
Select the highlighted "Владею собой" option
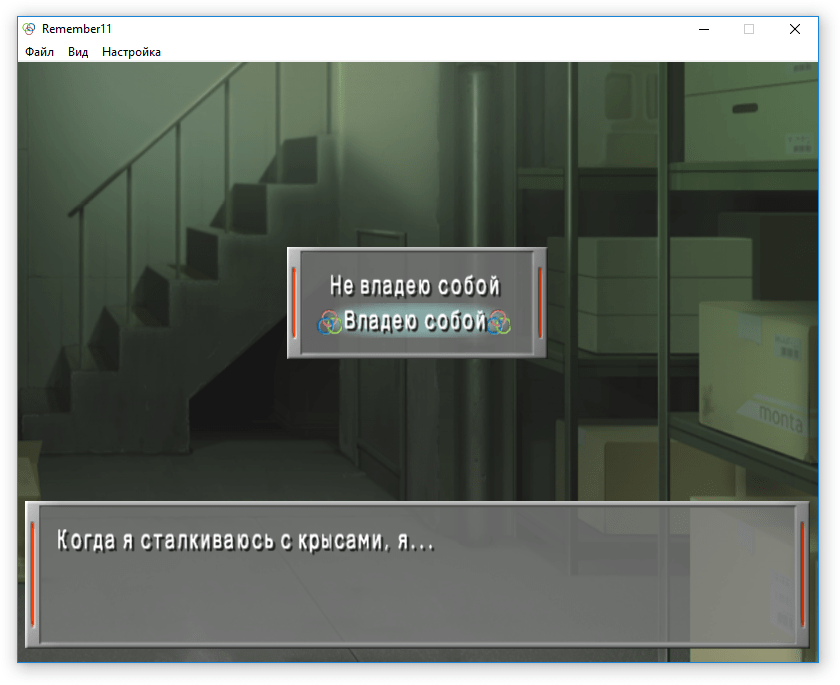coord(415,321)
